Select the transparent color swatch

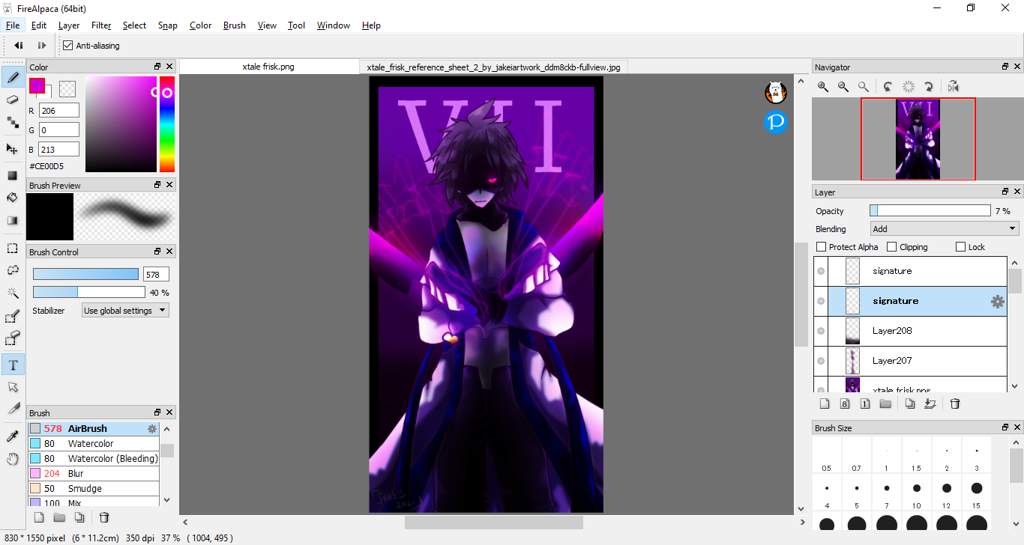pyautogui.click(x=67, y=88)
